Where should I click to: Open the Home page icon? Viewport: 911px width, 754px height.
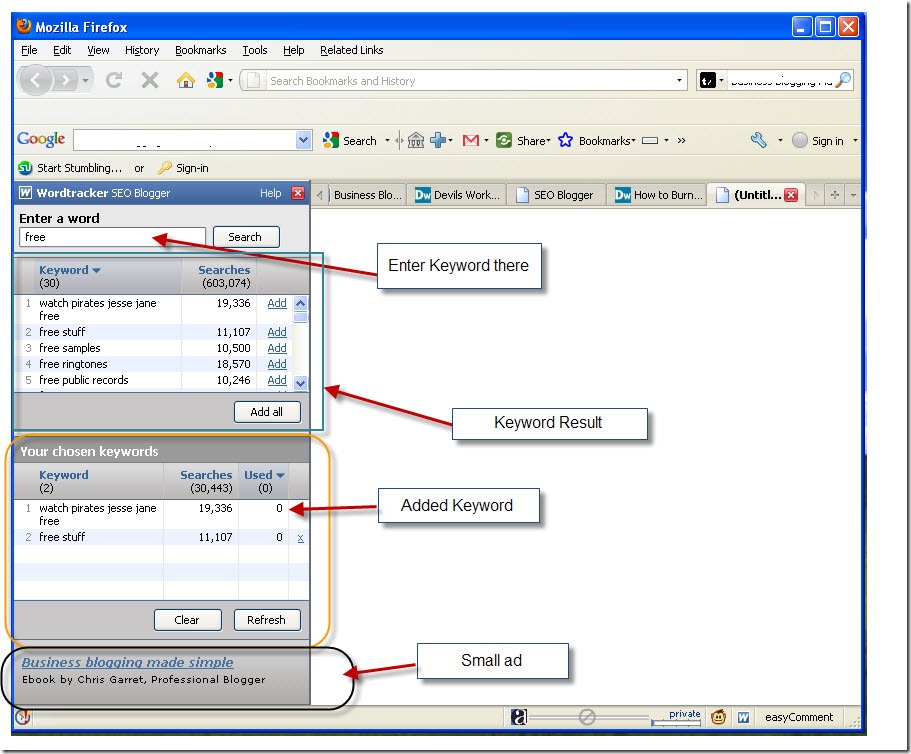point(186,80)
